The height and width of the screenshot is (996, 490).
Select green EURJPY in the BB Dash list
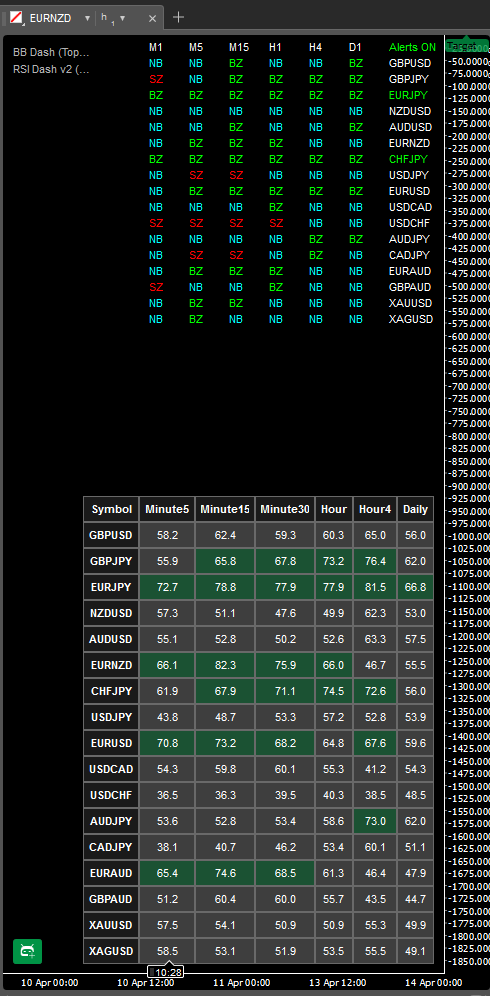click(408, 95)
